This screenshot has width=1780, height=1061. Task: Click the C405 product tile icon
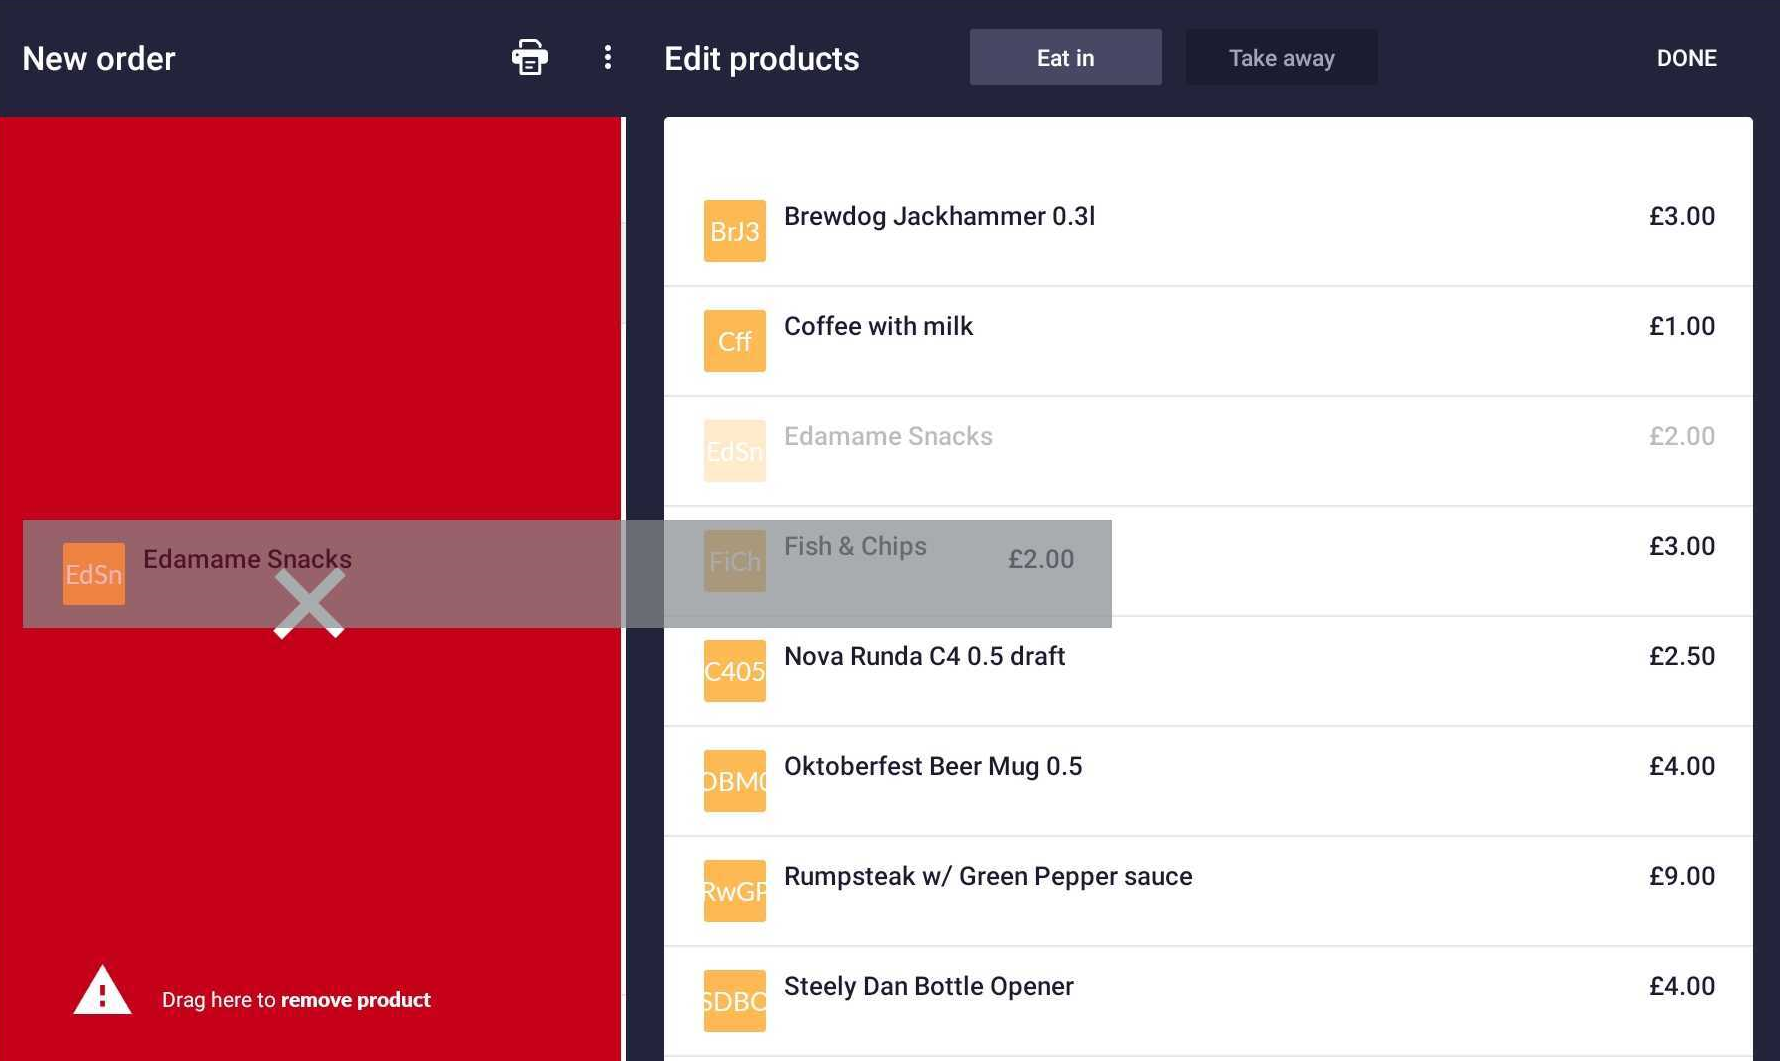[734, 671]
